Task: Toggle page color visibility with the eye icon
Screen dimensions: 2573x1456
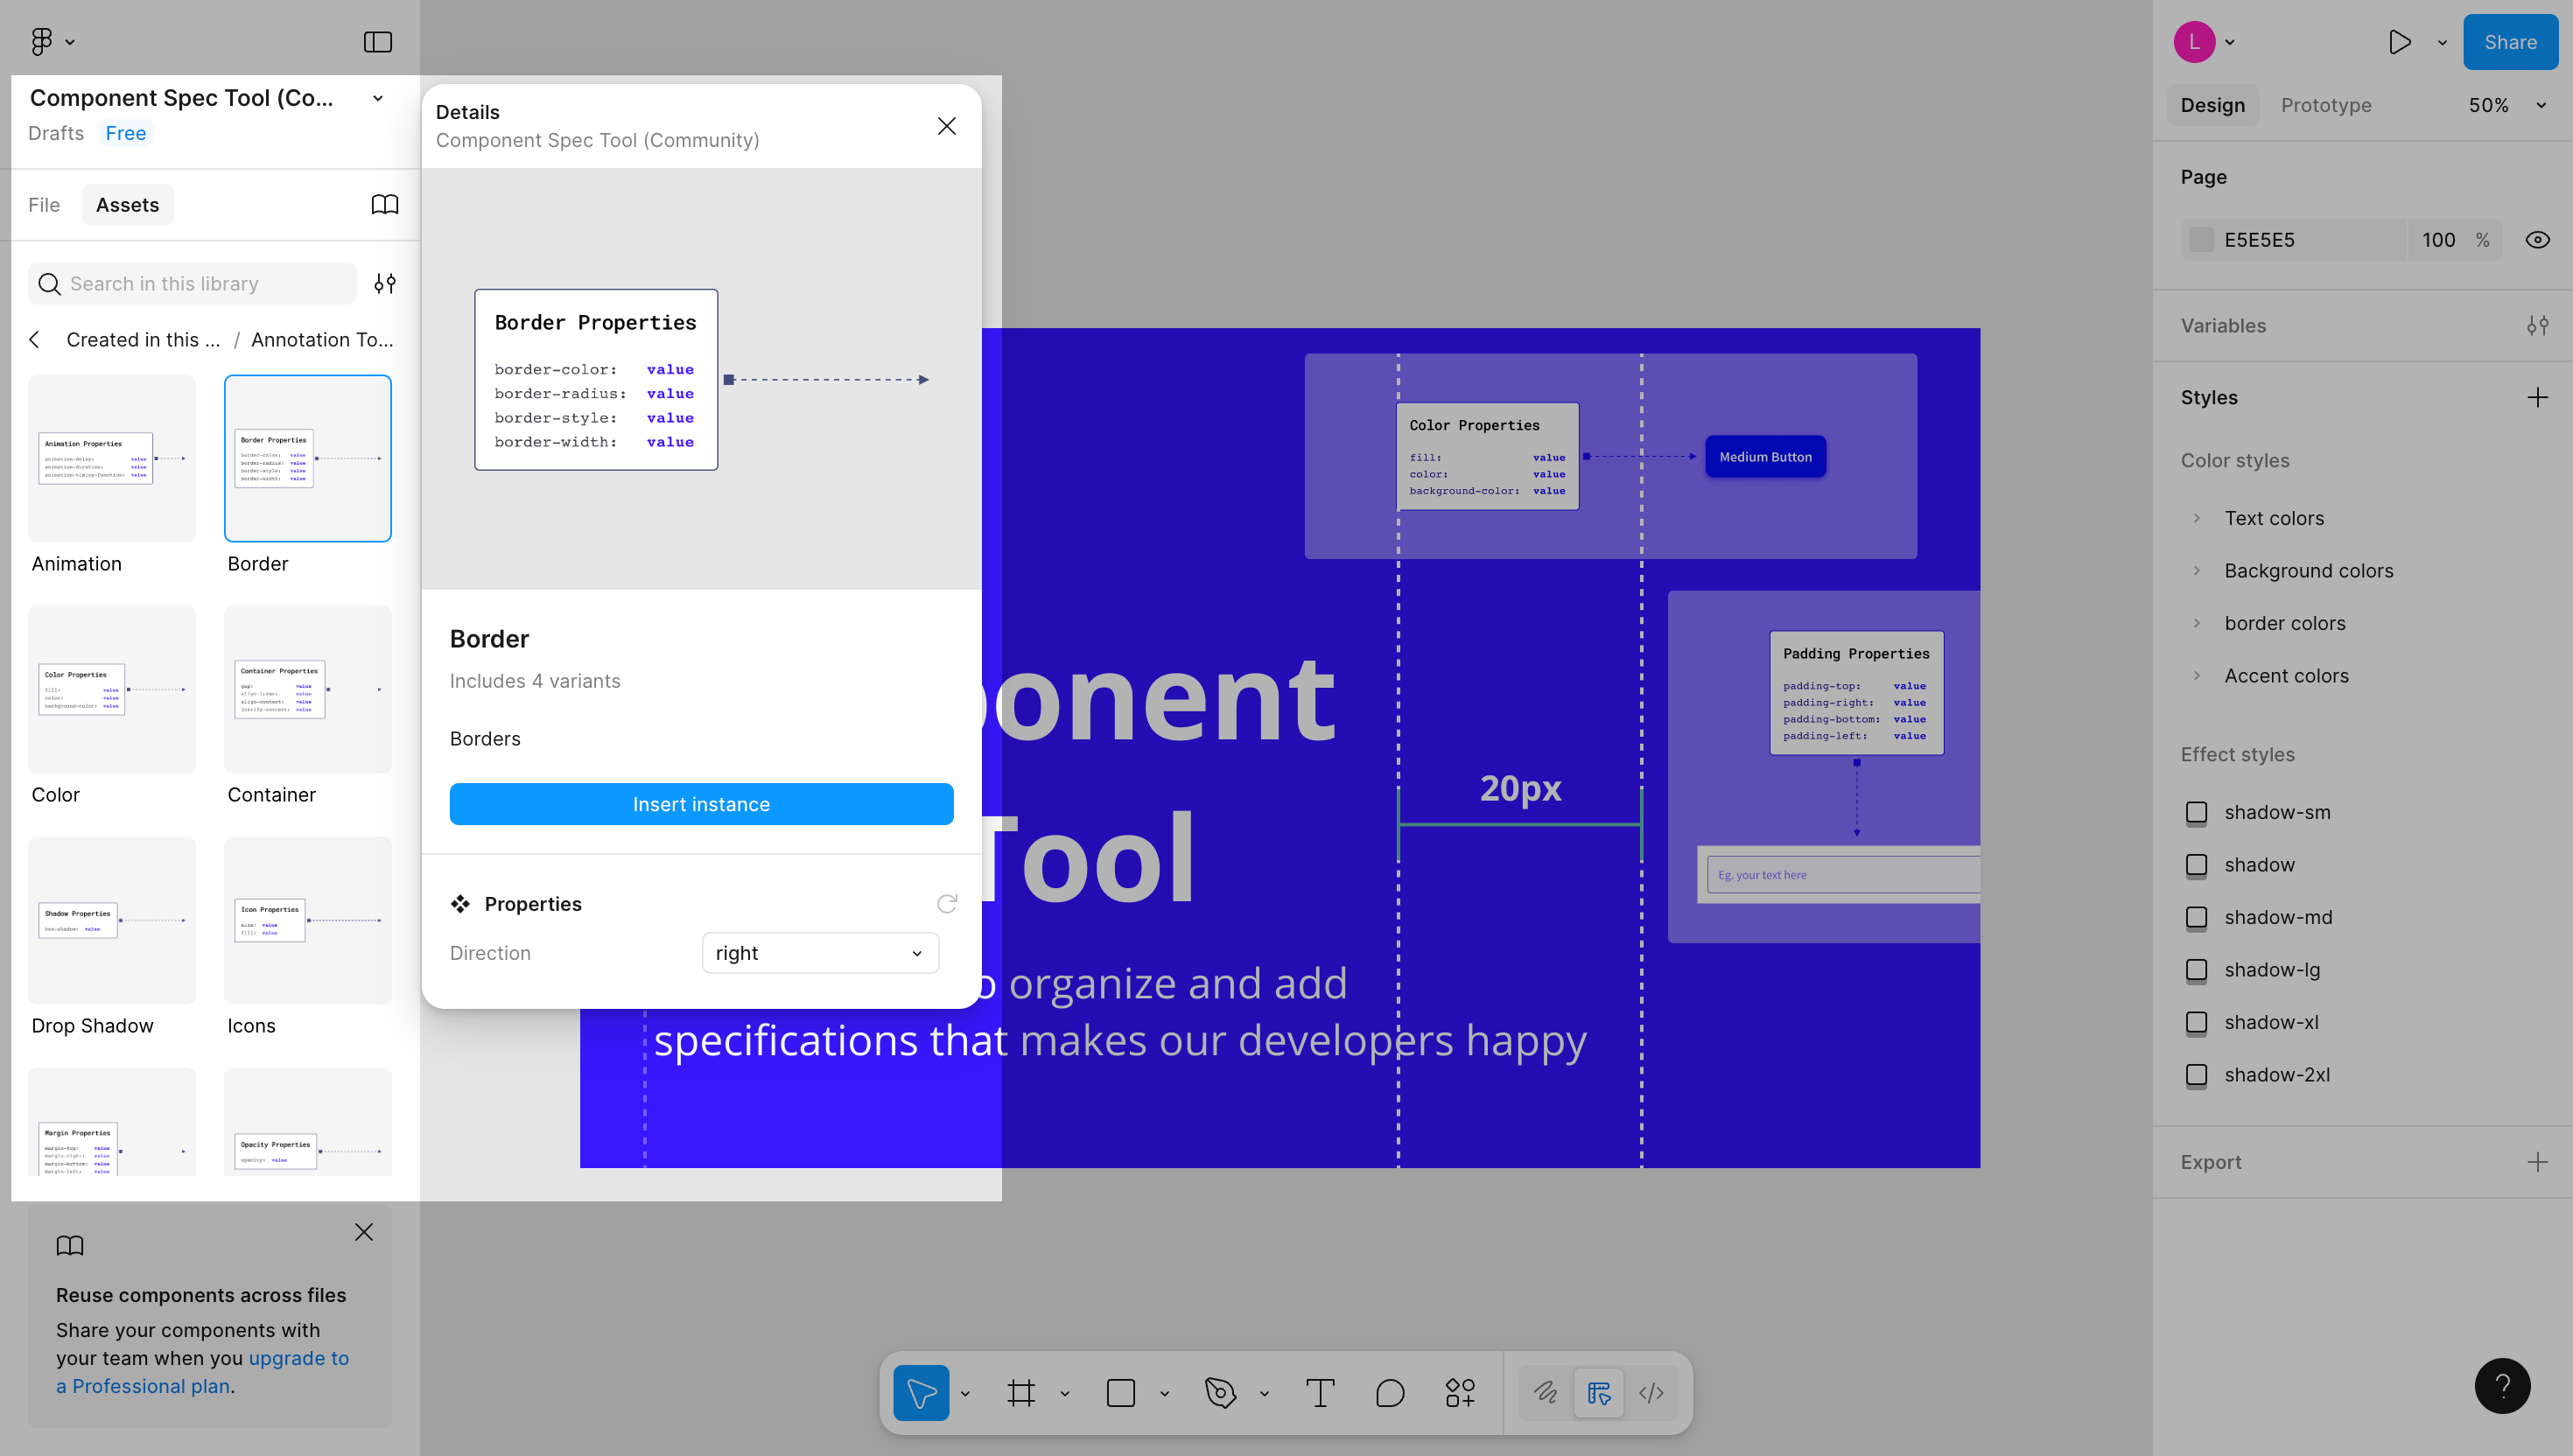Action: point(2538,239)
